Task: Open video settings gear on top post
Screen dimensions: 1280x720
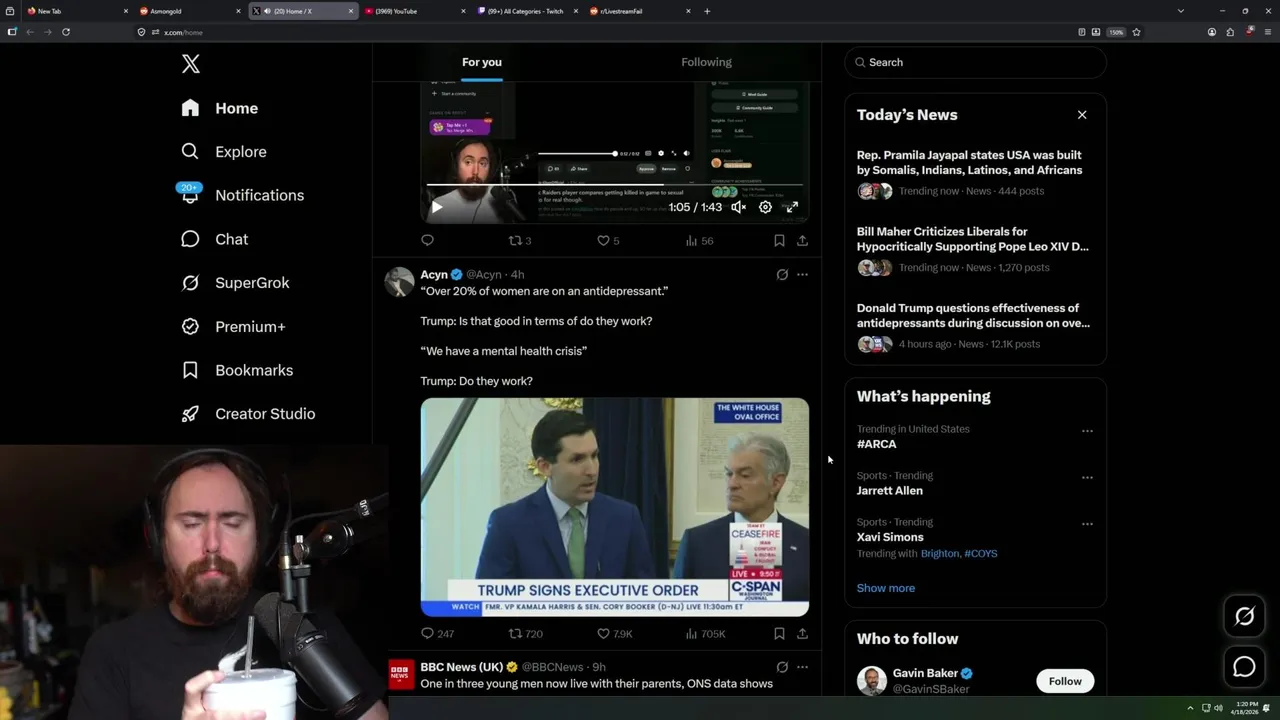Action: pyautogui.click(x=765, y=207)
